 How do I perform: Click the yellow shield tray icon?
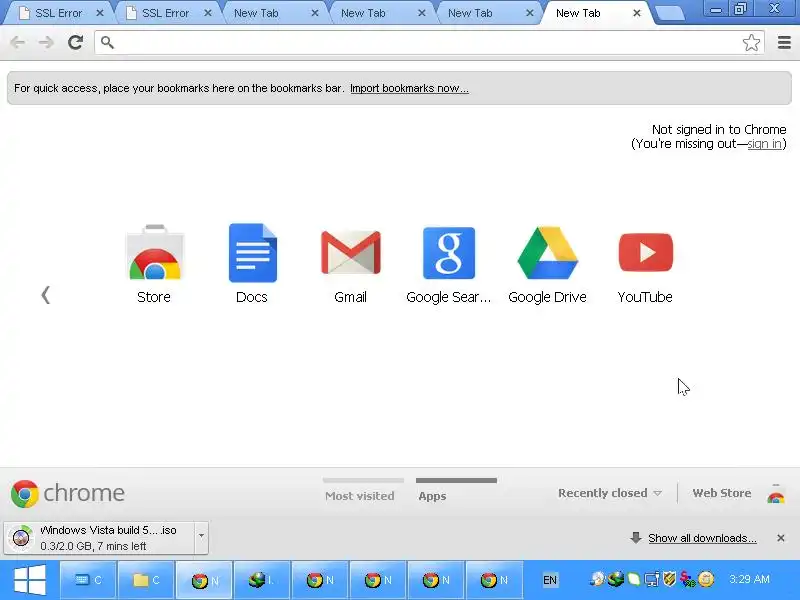669,579
